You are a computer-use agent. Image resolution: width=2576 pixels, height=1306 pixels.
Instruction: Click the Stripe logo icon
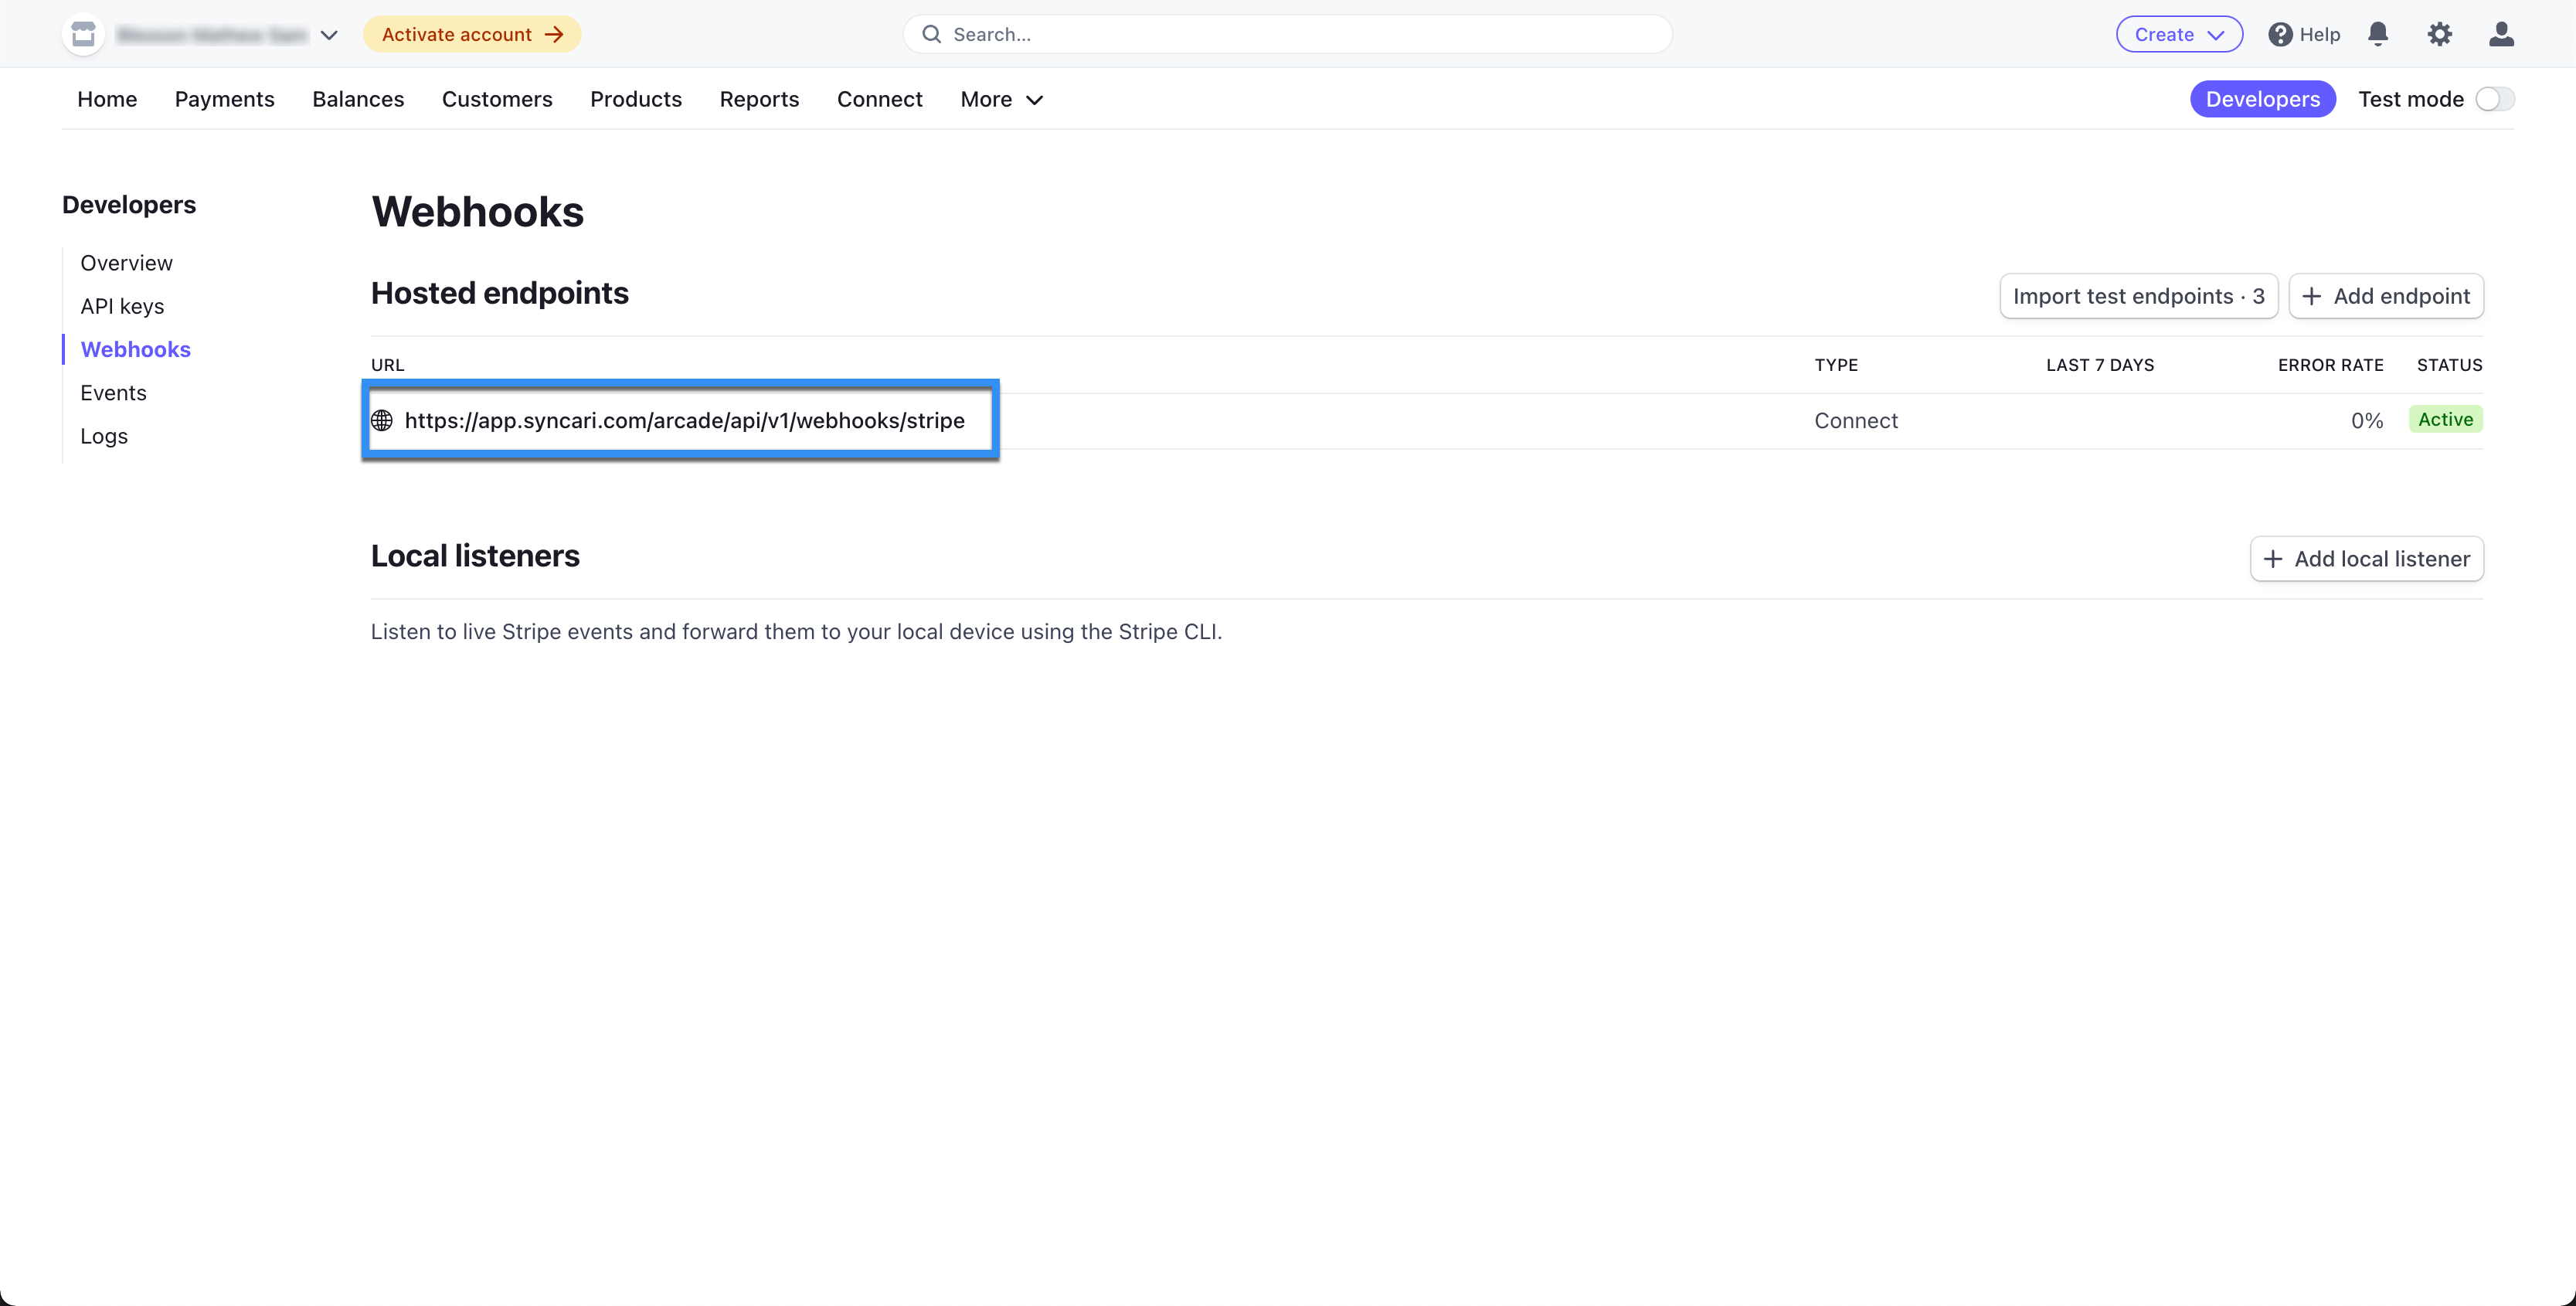82,33
